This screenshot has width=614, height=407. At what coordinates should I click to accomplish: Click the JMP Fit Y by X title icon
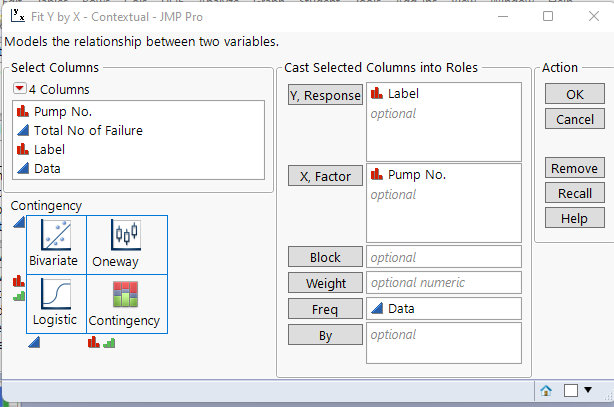(x=14, y=17)
